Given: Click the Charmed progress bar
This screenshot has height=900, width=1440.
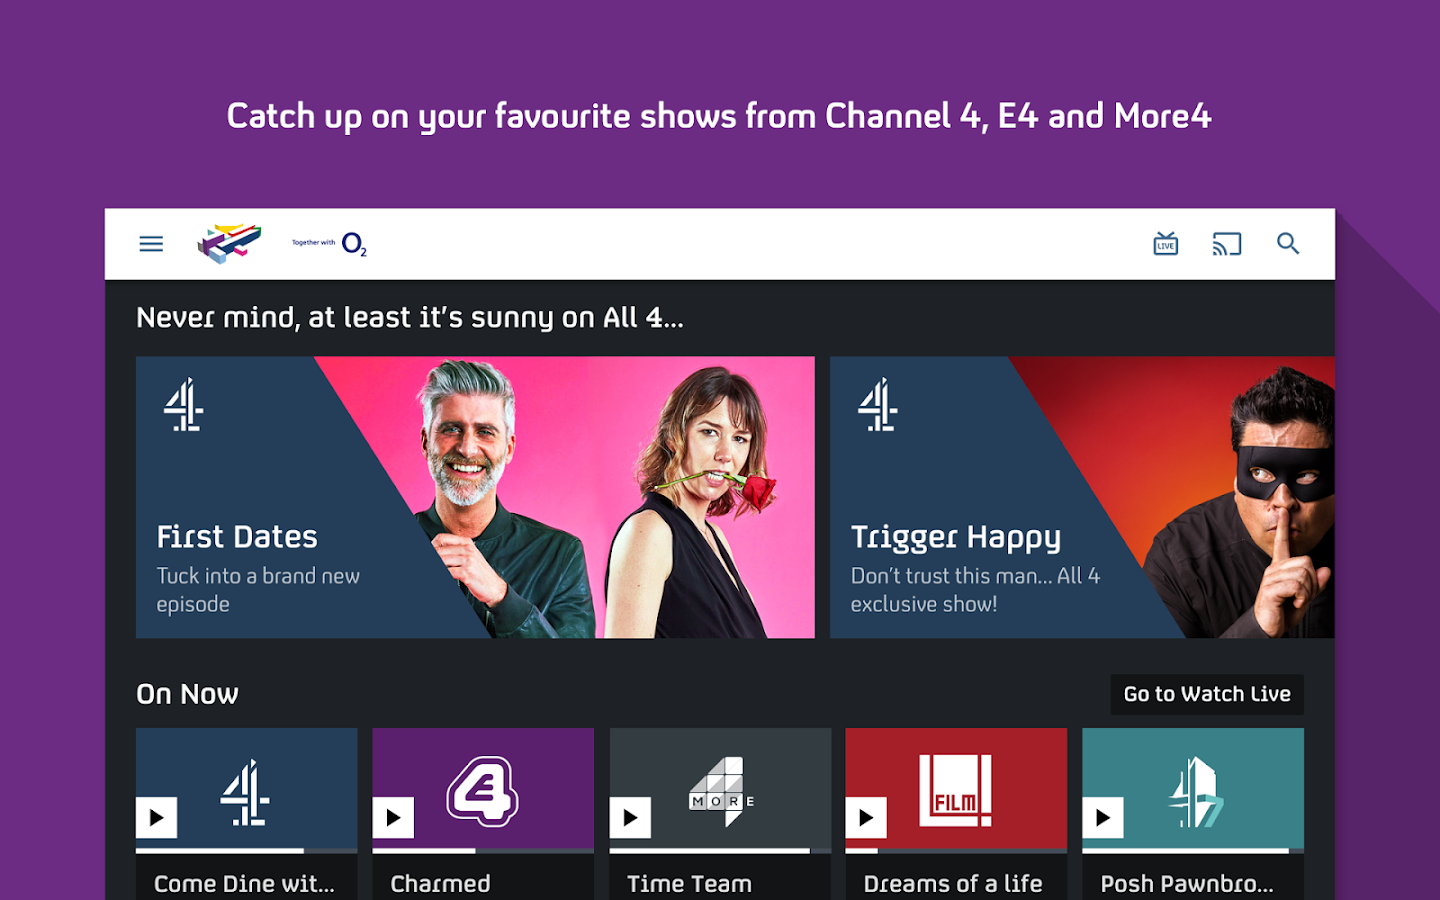Looking at the screenshot, I should pyautogui.click(x=483, y=851).
